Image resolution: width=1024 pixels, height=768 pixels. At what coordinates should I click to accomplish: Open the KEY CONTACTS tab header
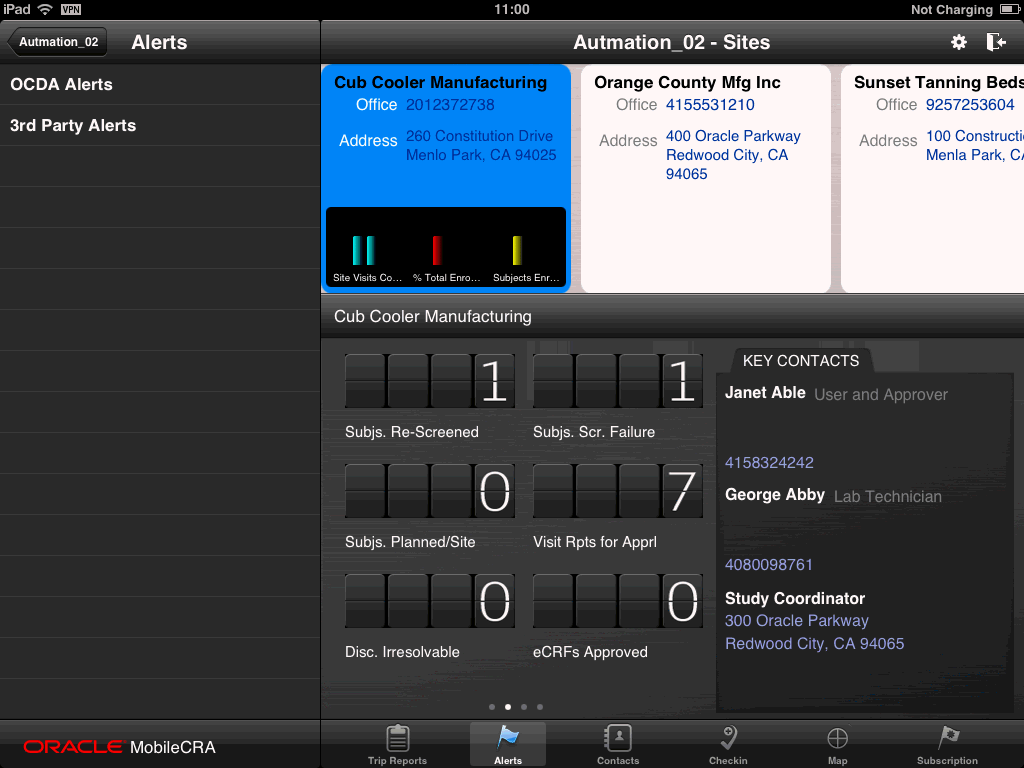coord(801,361)
